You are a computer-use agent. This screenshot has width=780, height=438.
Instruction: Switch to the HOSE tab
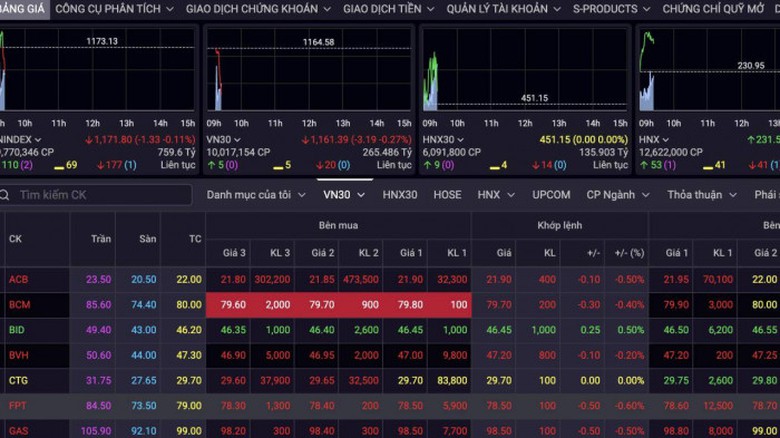point(447,195)
